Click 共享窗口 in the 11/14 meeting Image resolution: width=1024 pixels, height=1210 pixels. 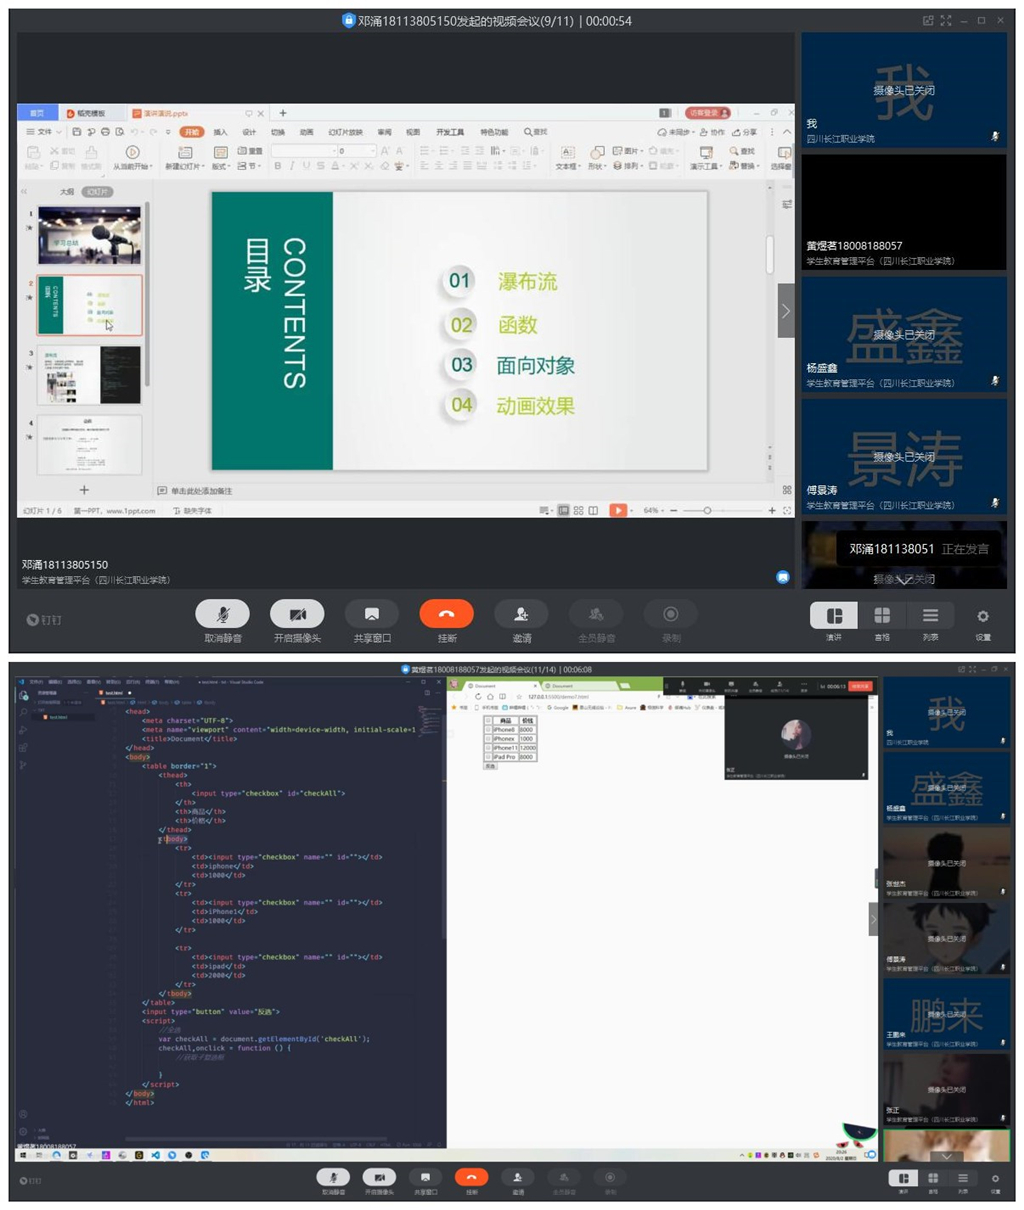(425, 1177)
